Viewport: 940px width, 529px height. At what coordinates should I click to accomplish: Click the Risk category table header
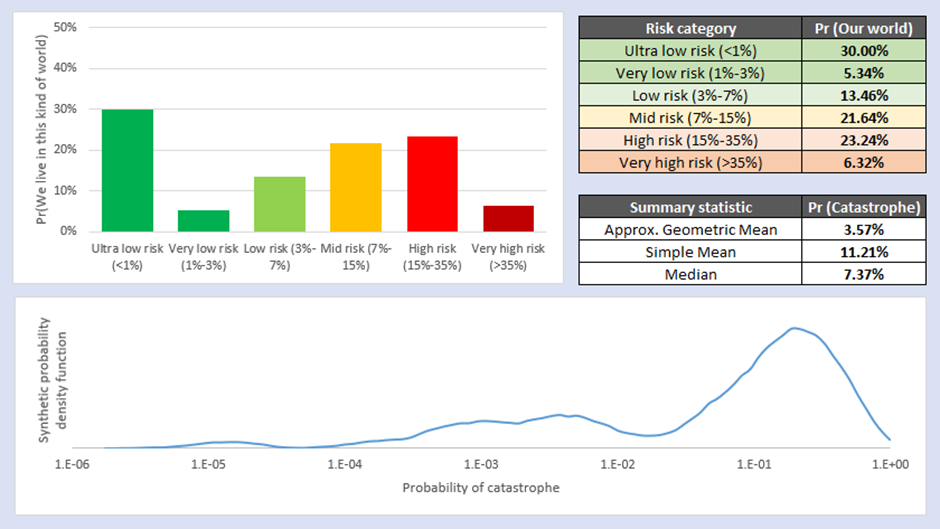click(x=691, y=29)
